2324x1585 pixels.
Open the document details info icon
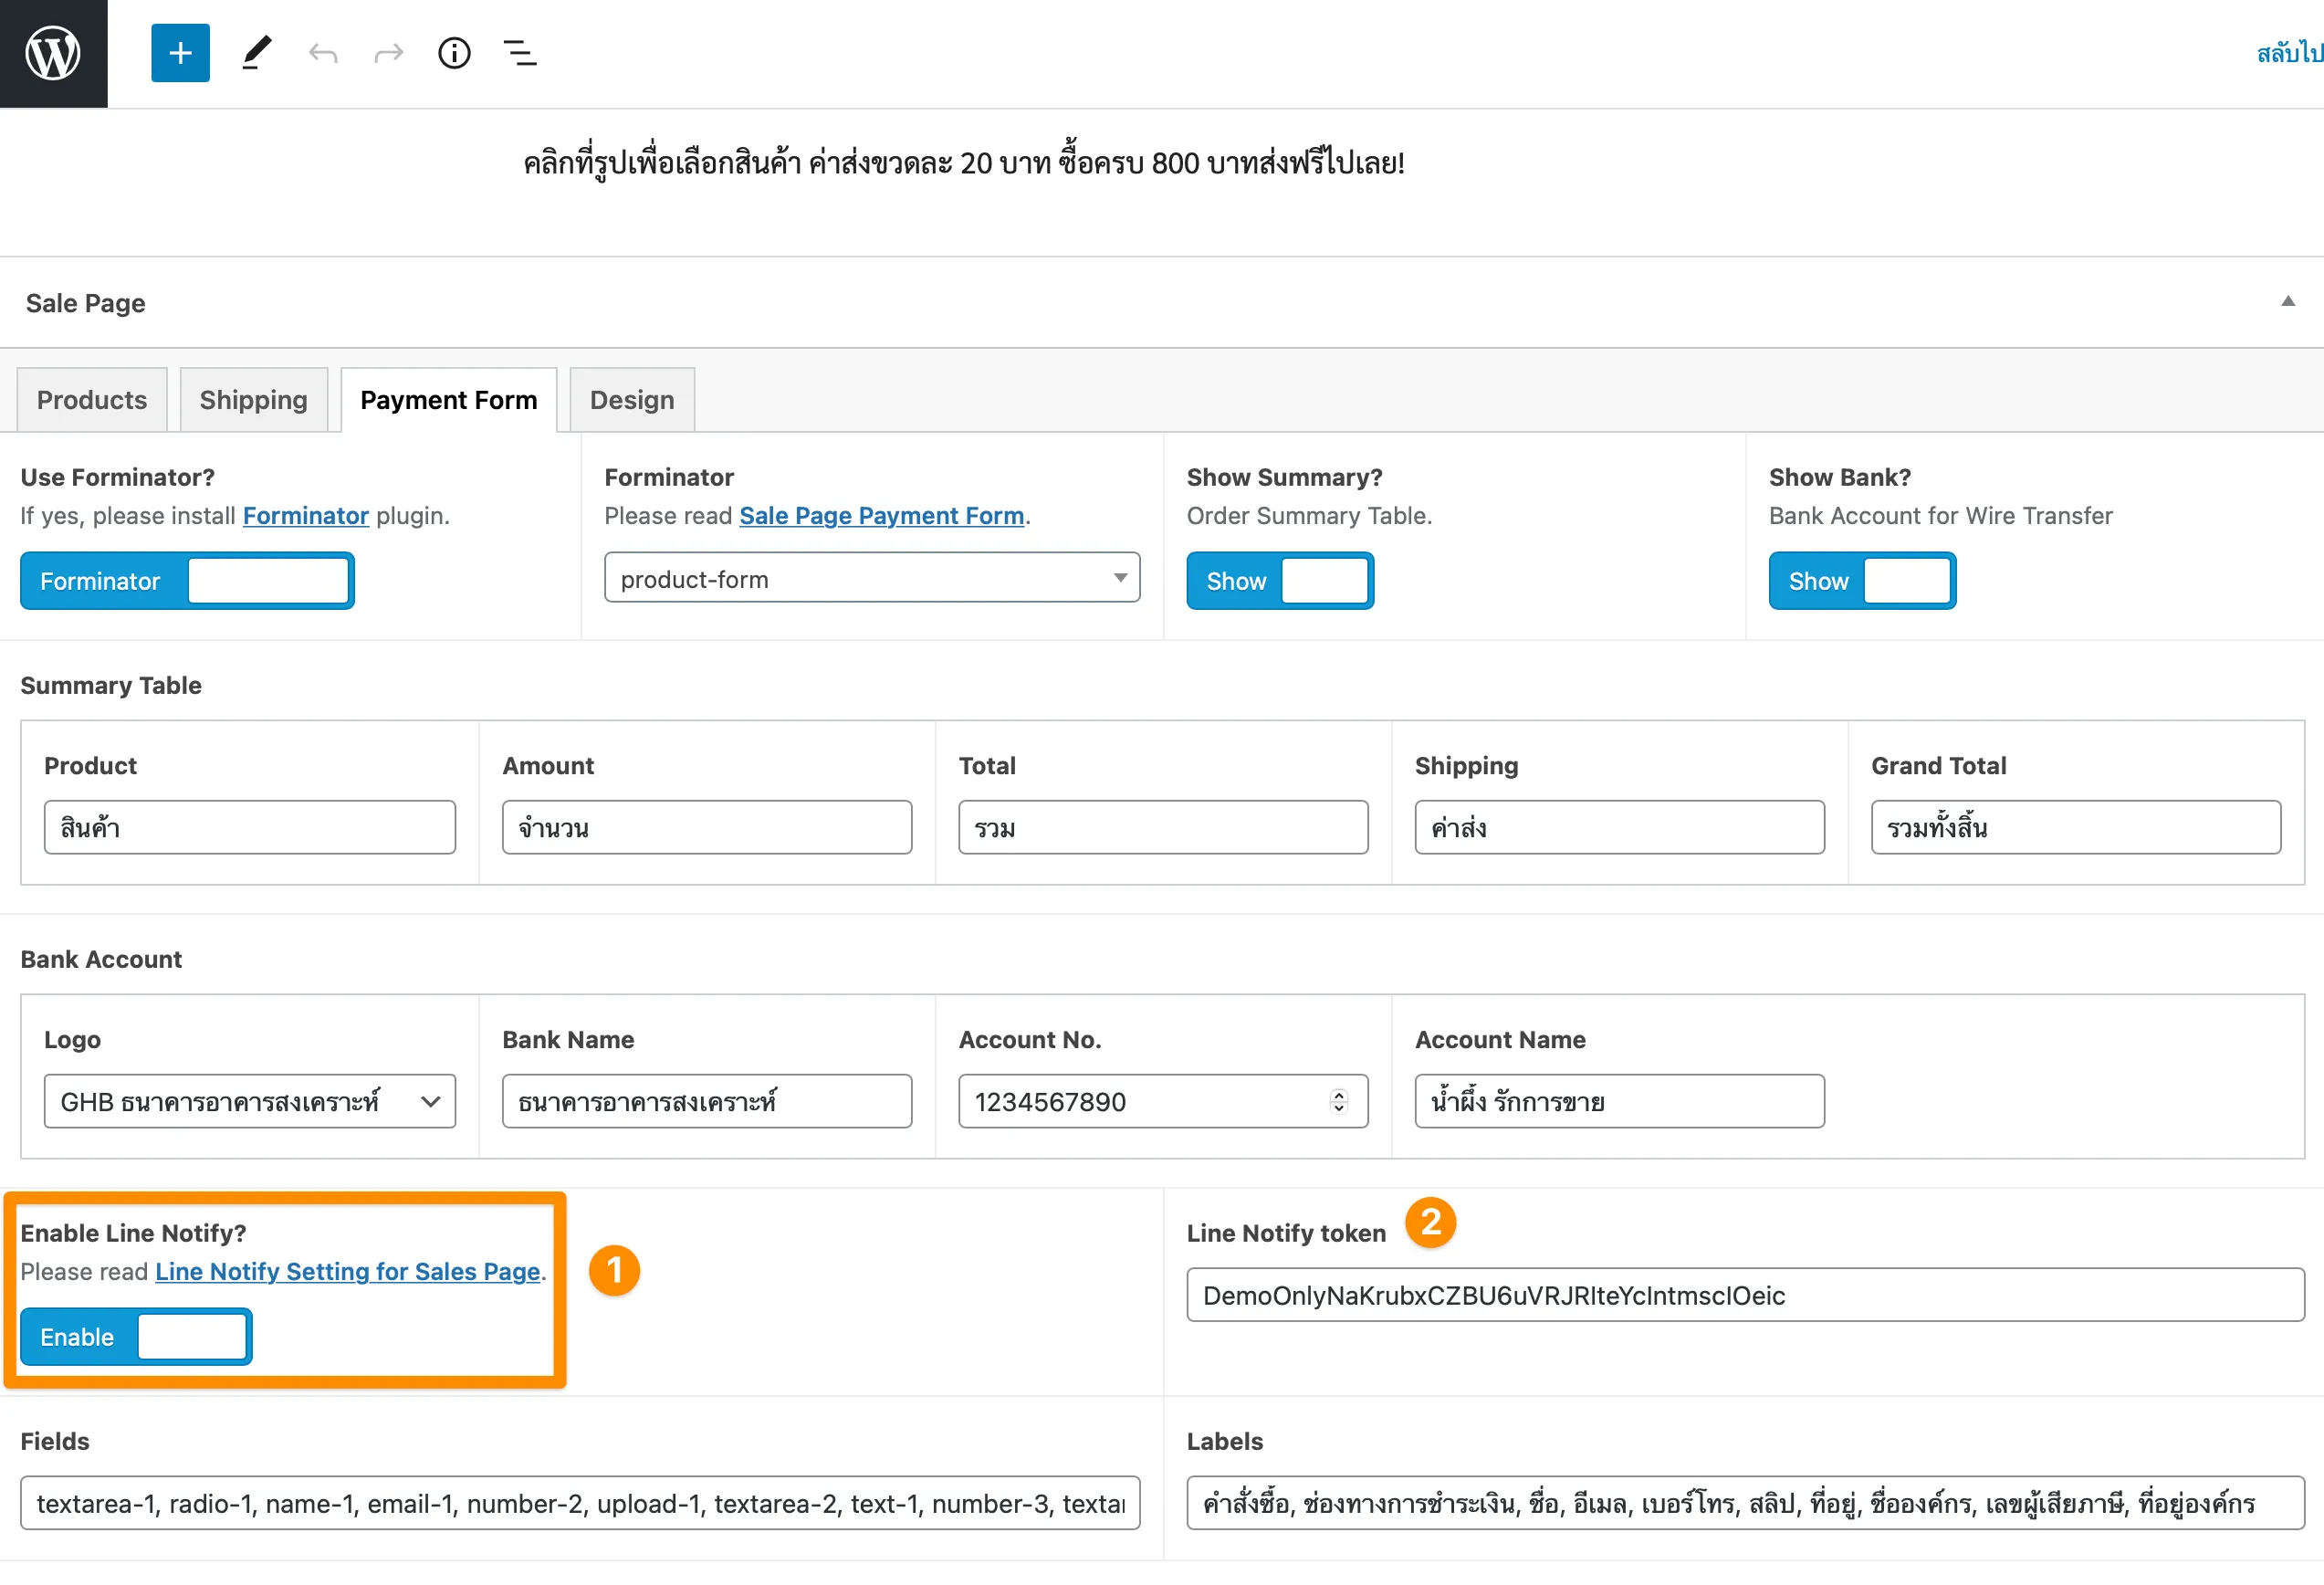point(454,53)
